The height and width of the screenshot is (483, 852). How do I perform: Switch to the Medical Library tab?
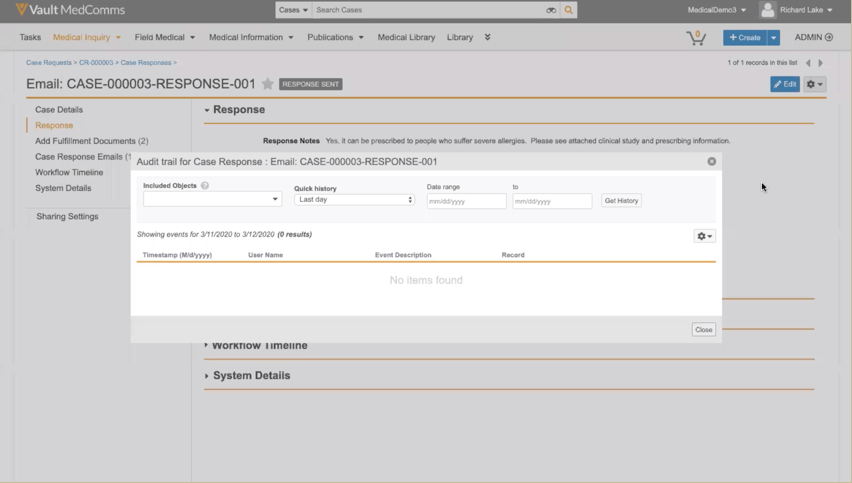tap(406, 37)
